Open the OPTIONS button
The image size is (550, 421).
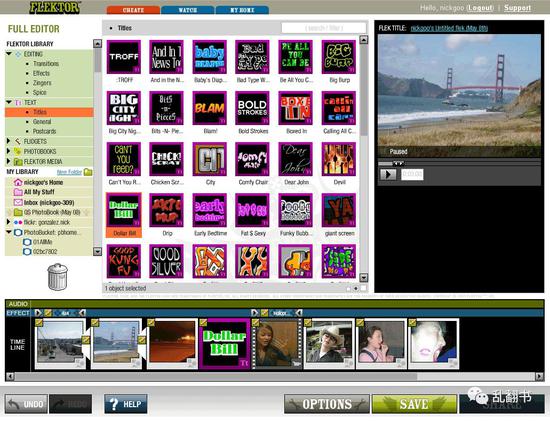point(327,404)
